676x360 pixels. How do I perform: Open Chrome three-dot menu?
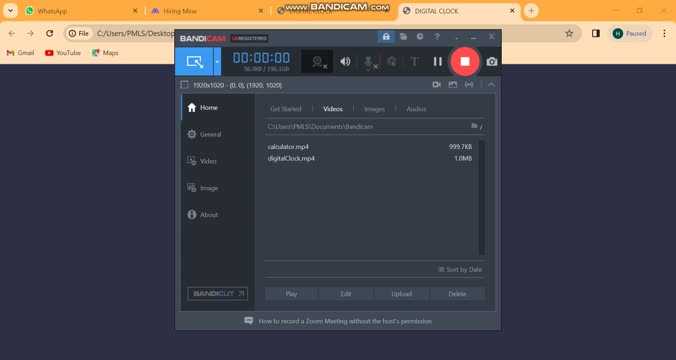tap(664, 33)
